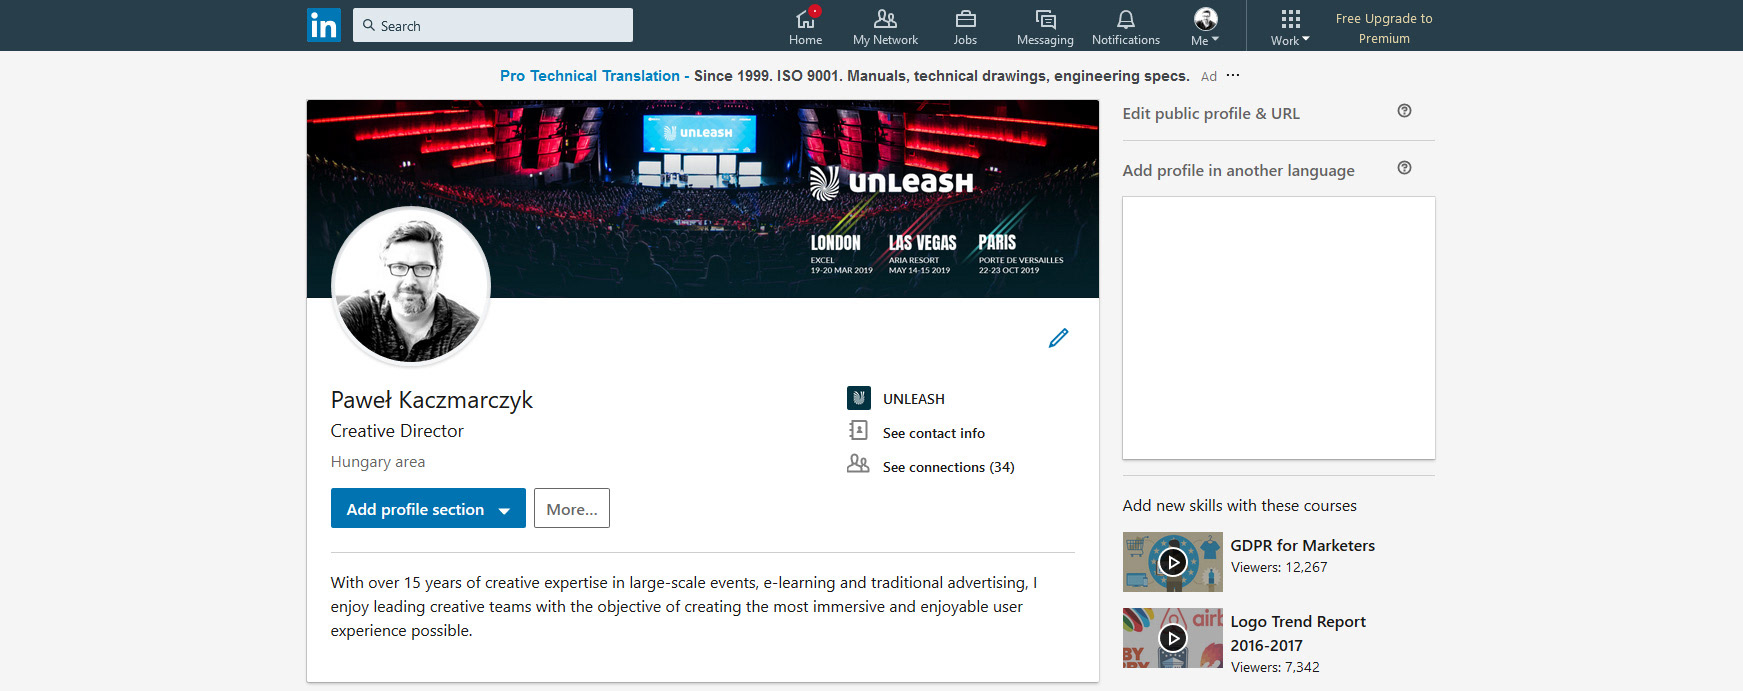This screenshot has height=691, width=1743.
Task: Play Logo Trend Report course video
Action: click(1173, 638)
